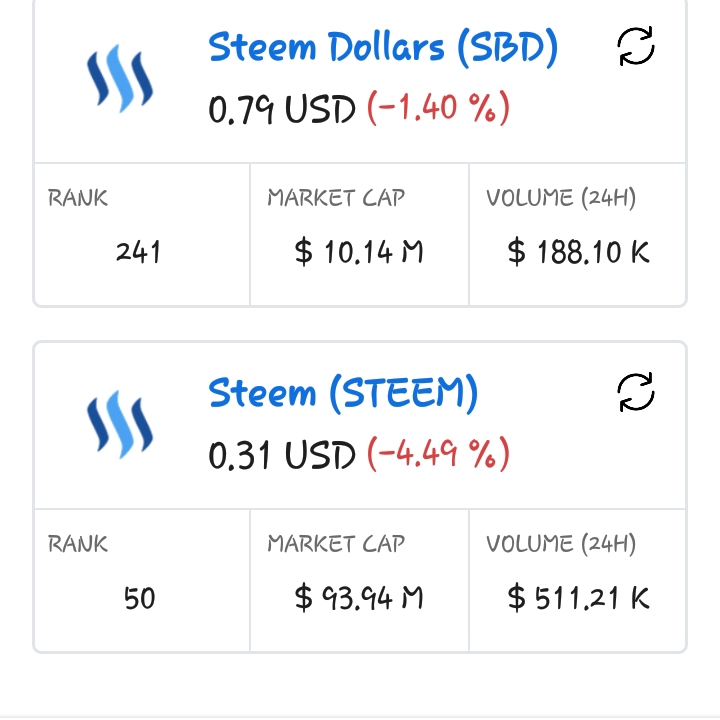Refresh the Steem (STEEM) card
This screenshot has height=720, width=720.
pyautogui.click(x=636, y=392)
